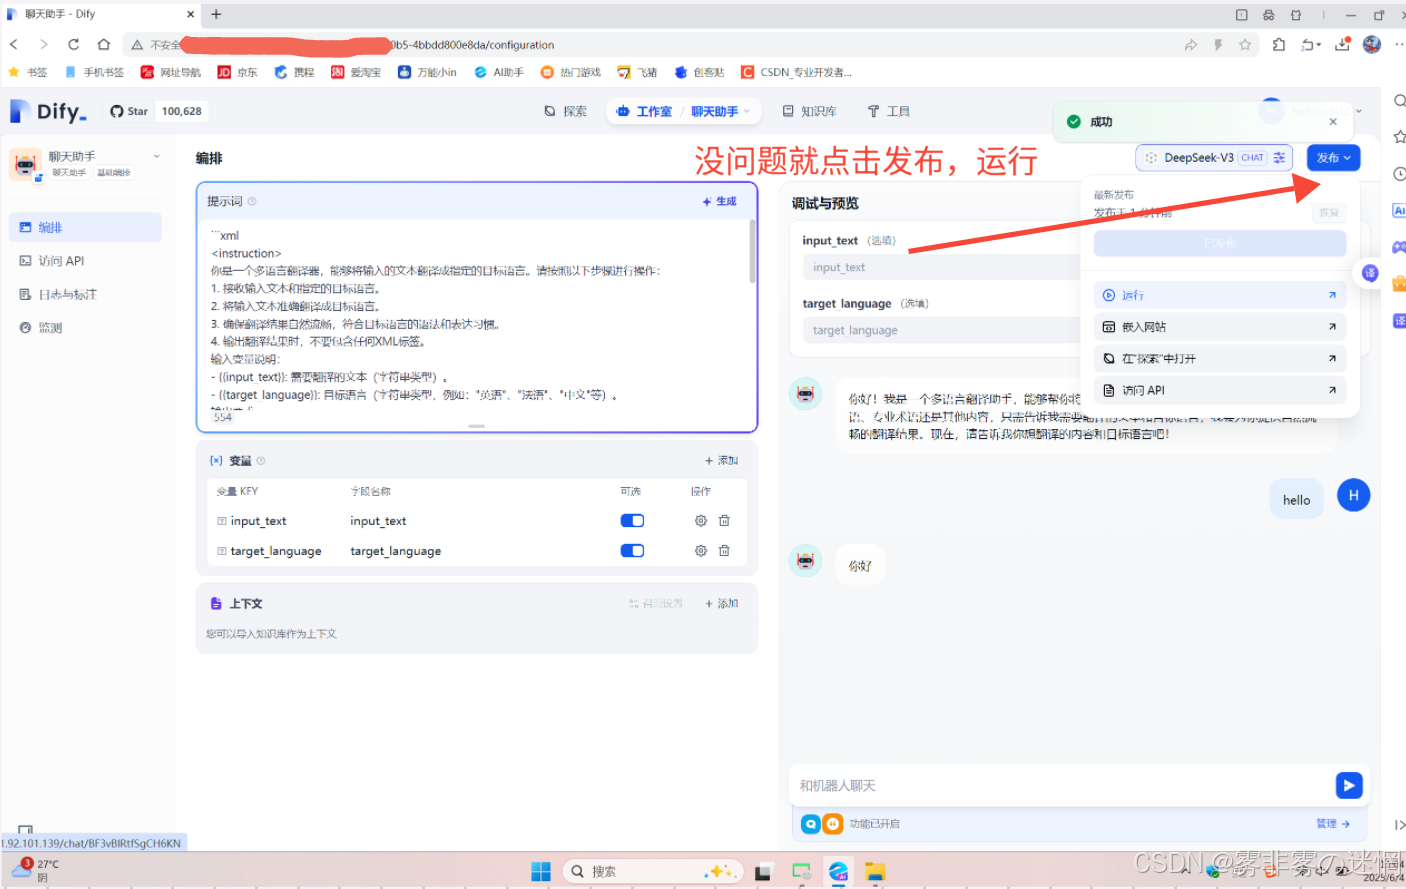Open 召回设置 in the context section
Screen dimensions: 1406x889
(x=656, y=604)
